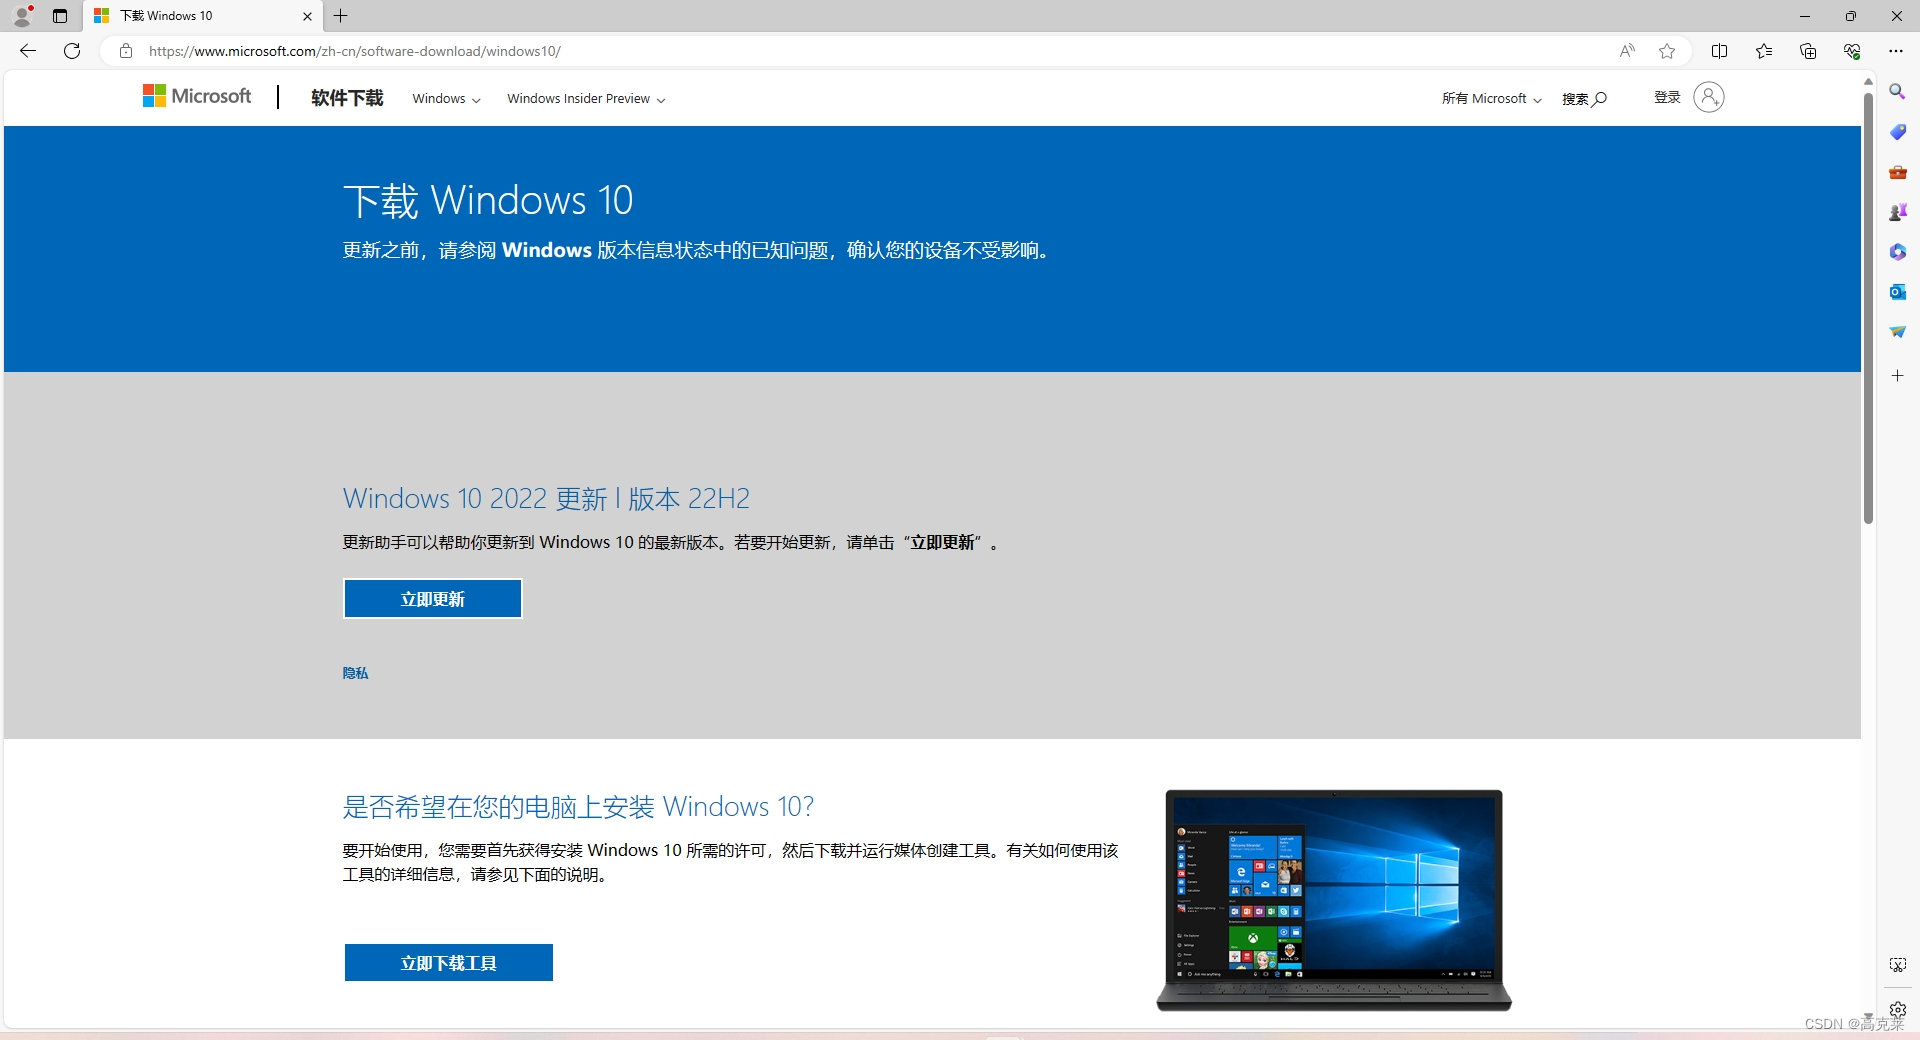This screenshot has height=1040, width=1920.
Task: Open sidebar search icon
Action: coord(1897,92)
